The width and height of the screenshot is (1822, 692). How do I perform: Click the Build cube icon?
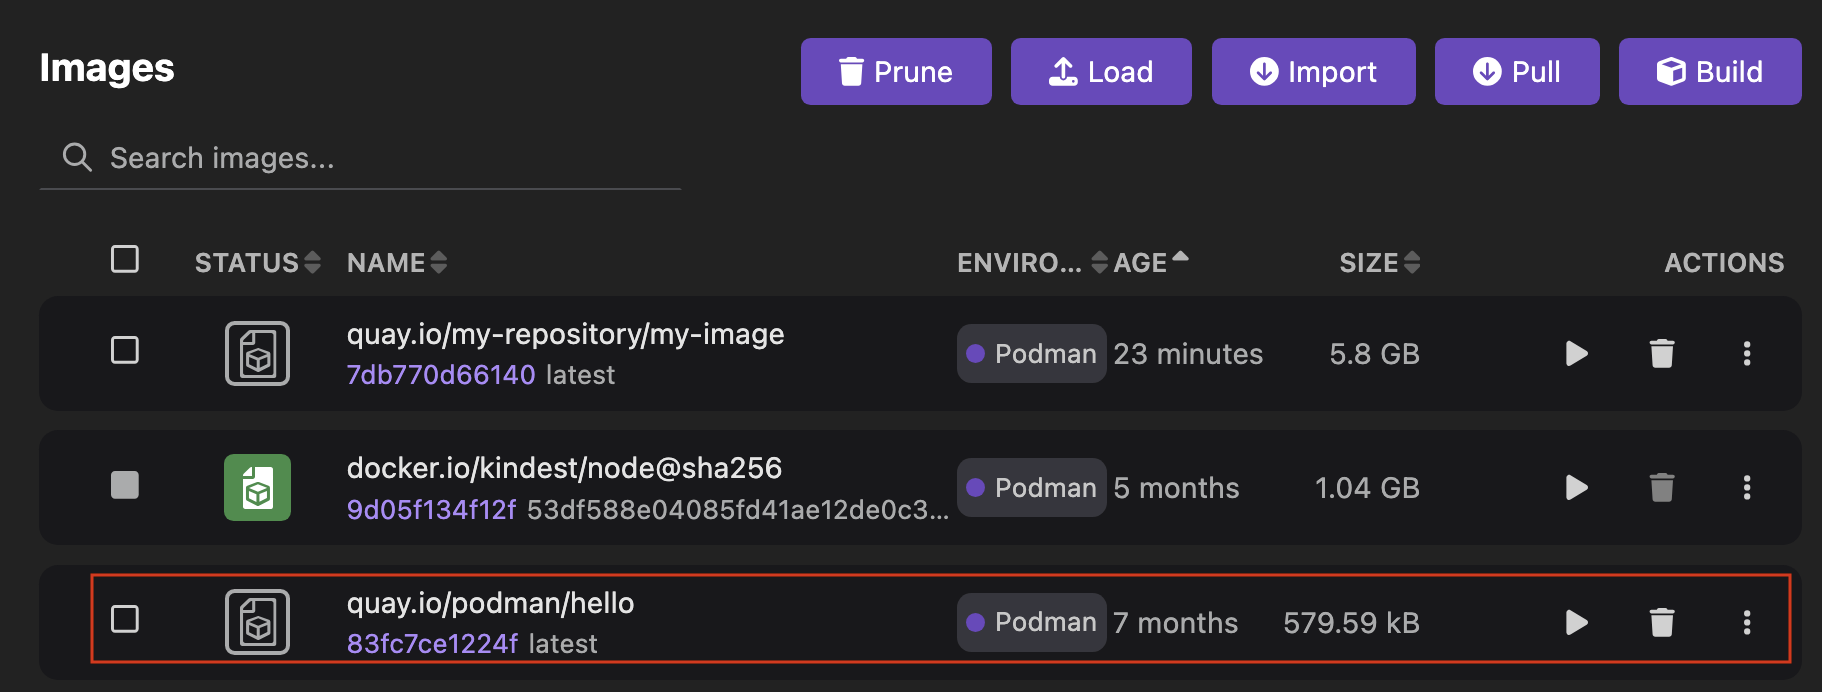(x=1669, y=71)
